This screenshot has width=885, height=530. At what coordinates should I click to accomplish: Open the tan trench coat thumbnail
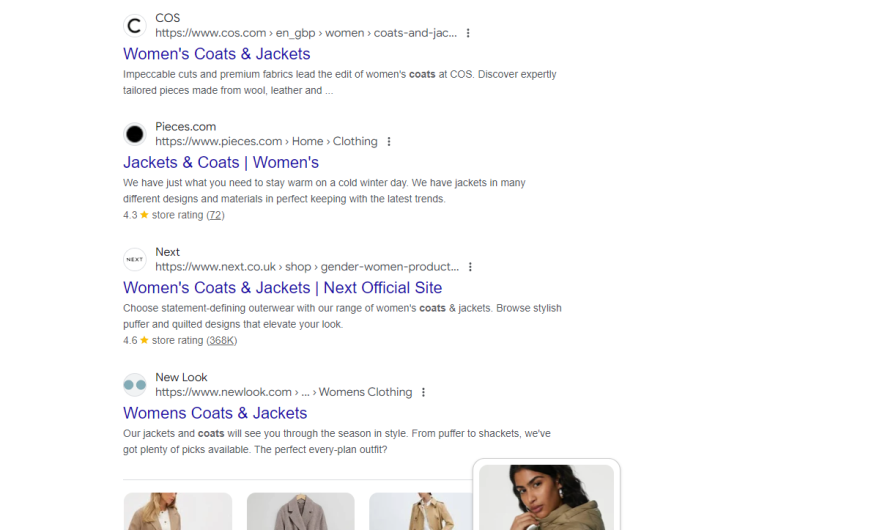(420, 511)
